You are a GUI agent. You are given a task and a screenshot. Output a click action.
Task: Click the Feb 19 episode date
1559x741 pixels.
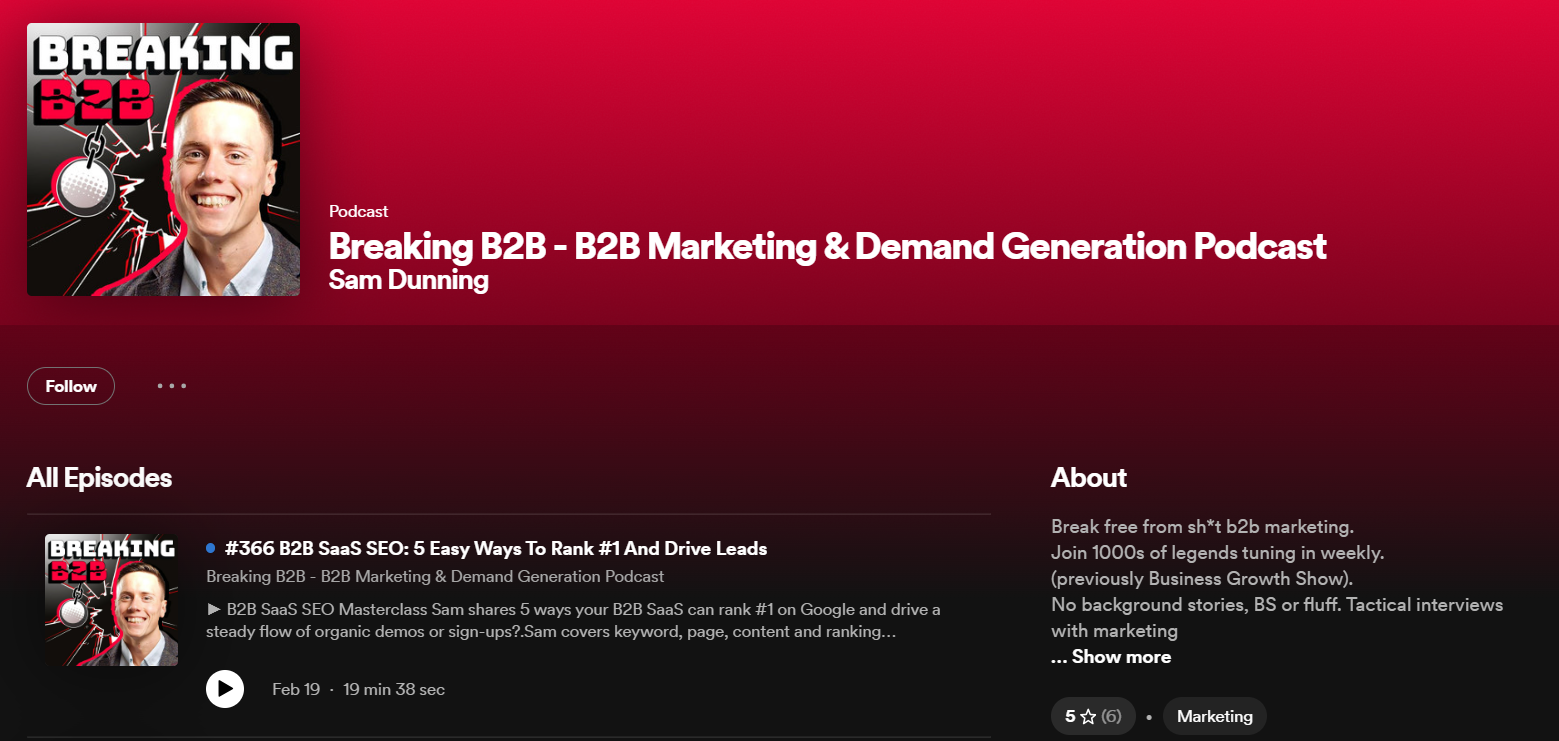[296, 689]
